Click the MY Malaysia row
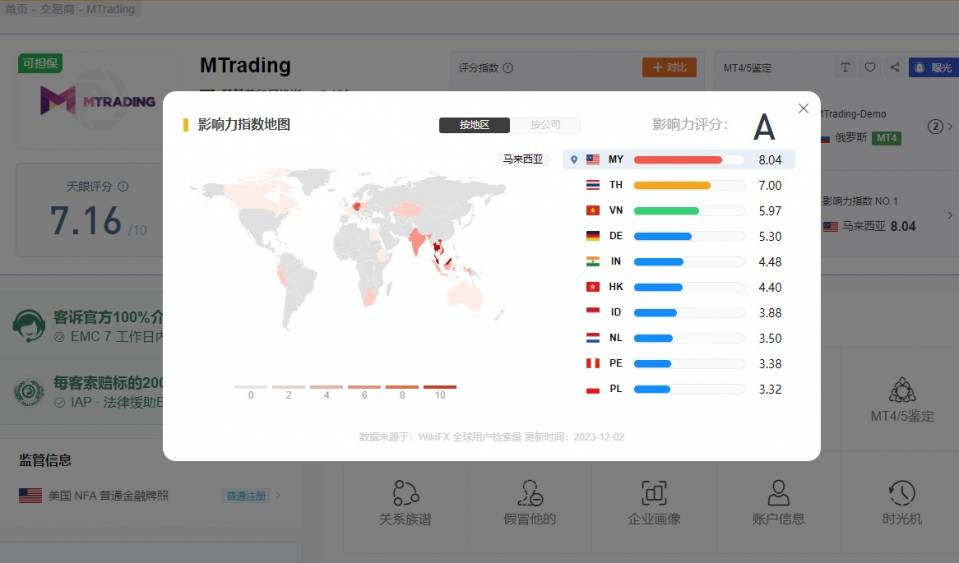Screen dimensions: 959x563 pyautogui.click(x=678, y=160)
